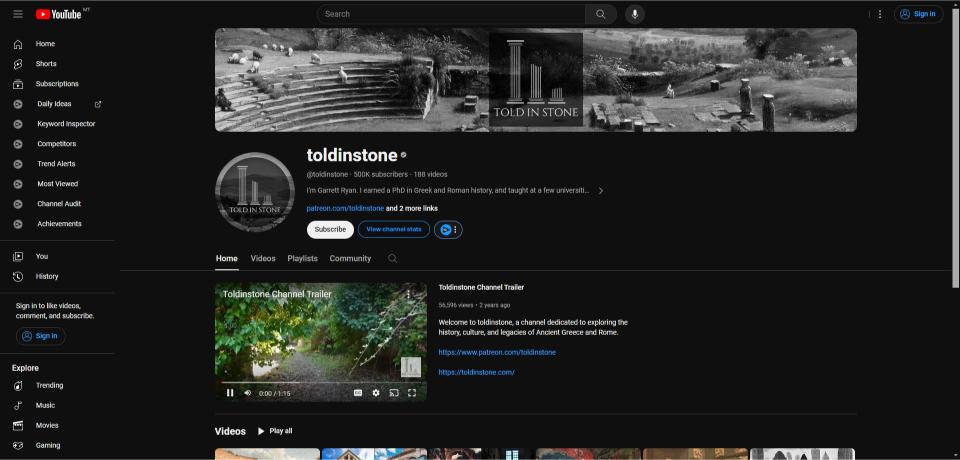Expand the channel description chevron

(601, 190)
